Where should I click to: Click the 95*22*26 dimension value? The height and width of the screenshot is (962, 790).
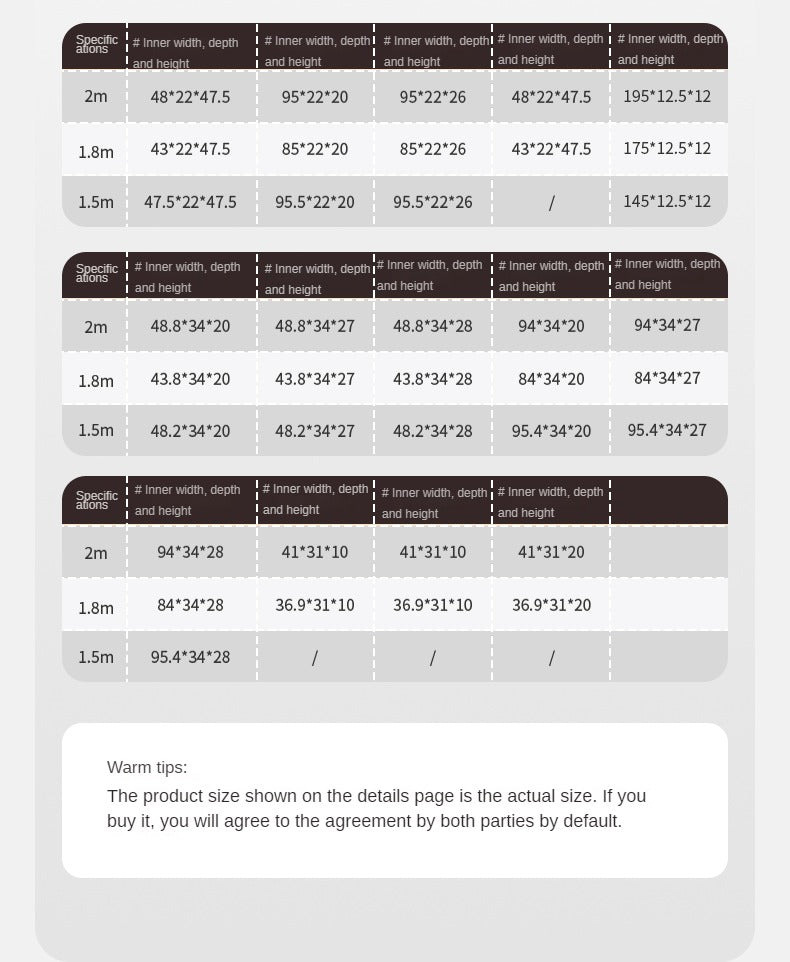coord(432,97)
